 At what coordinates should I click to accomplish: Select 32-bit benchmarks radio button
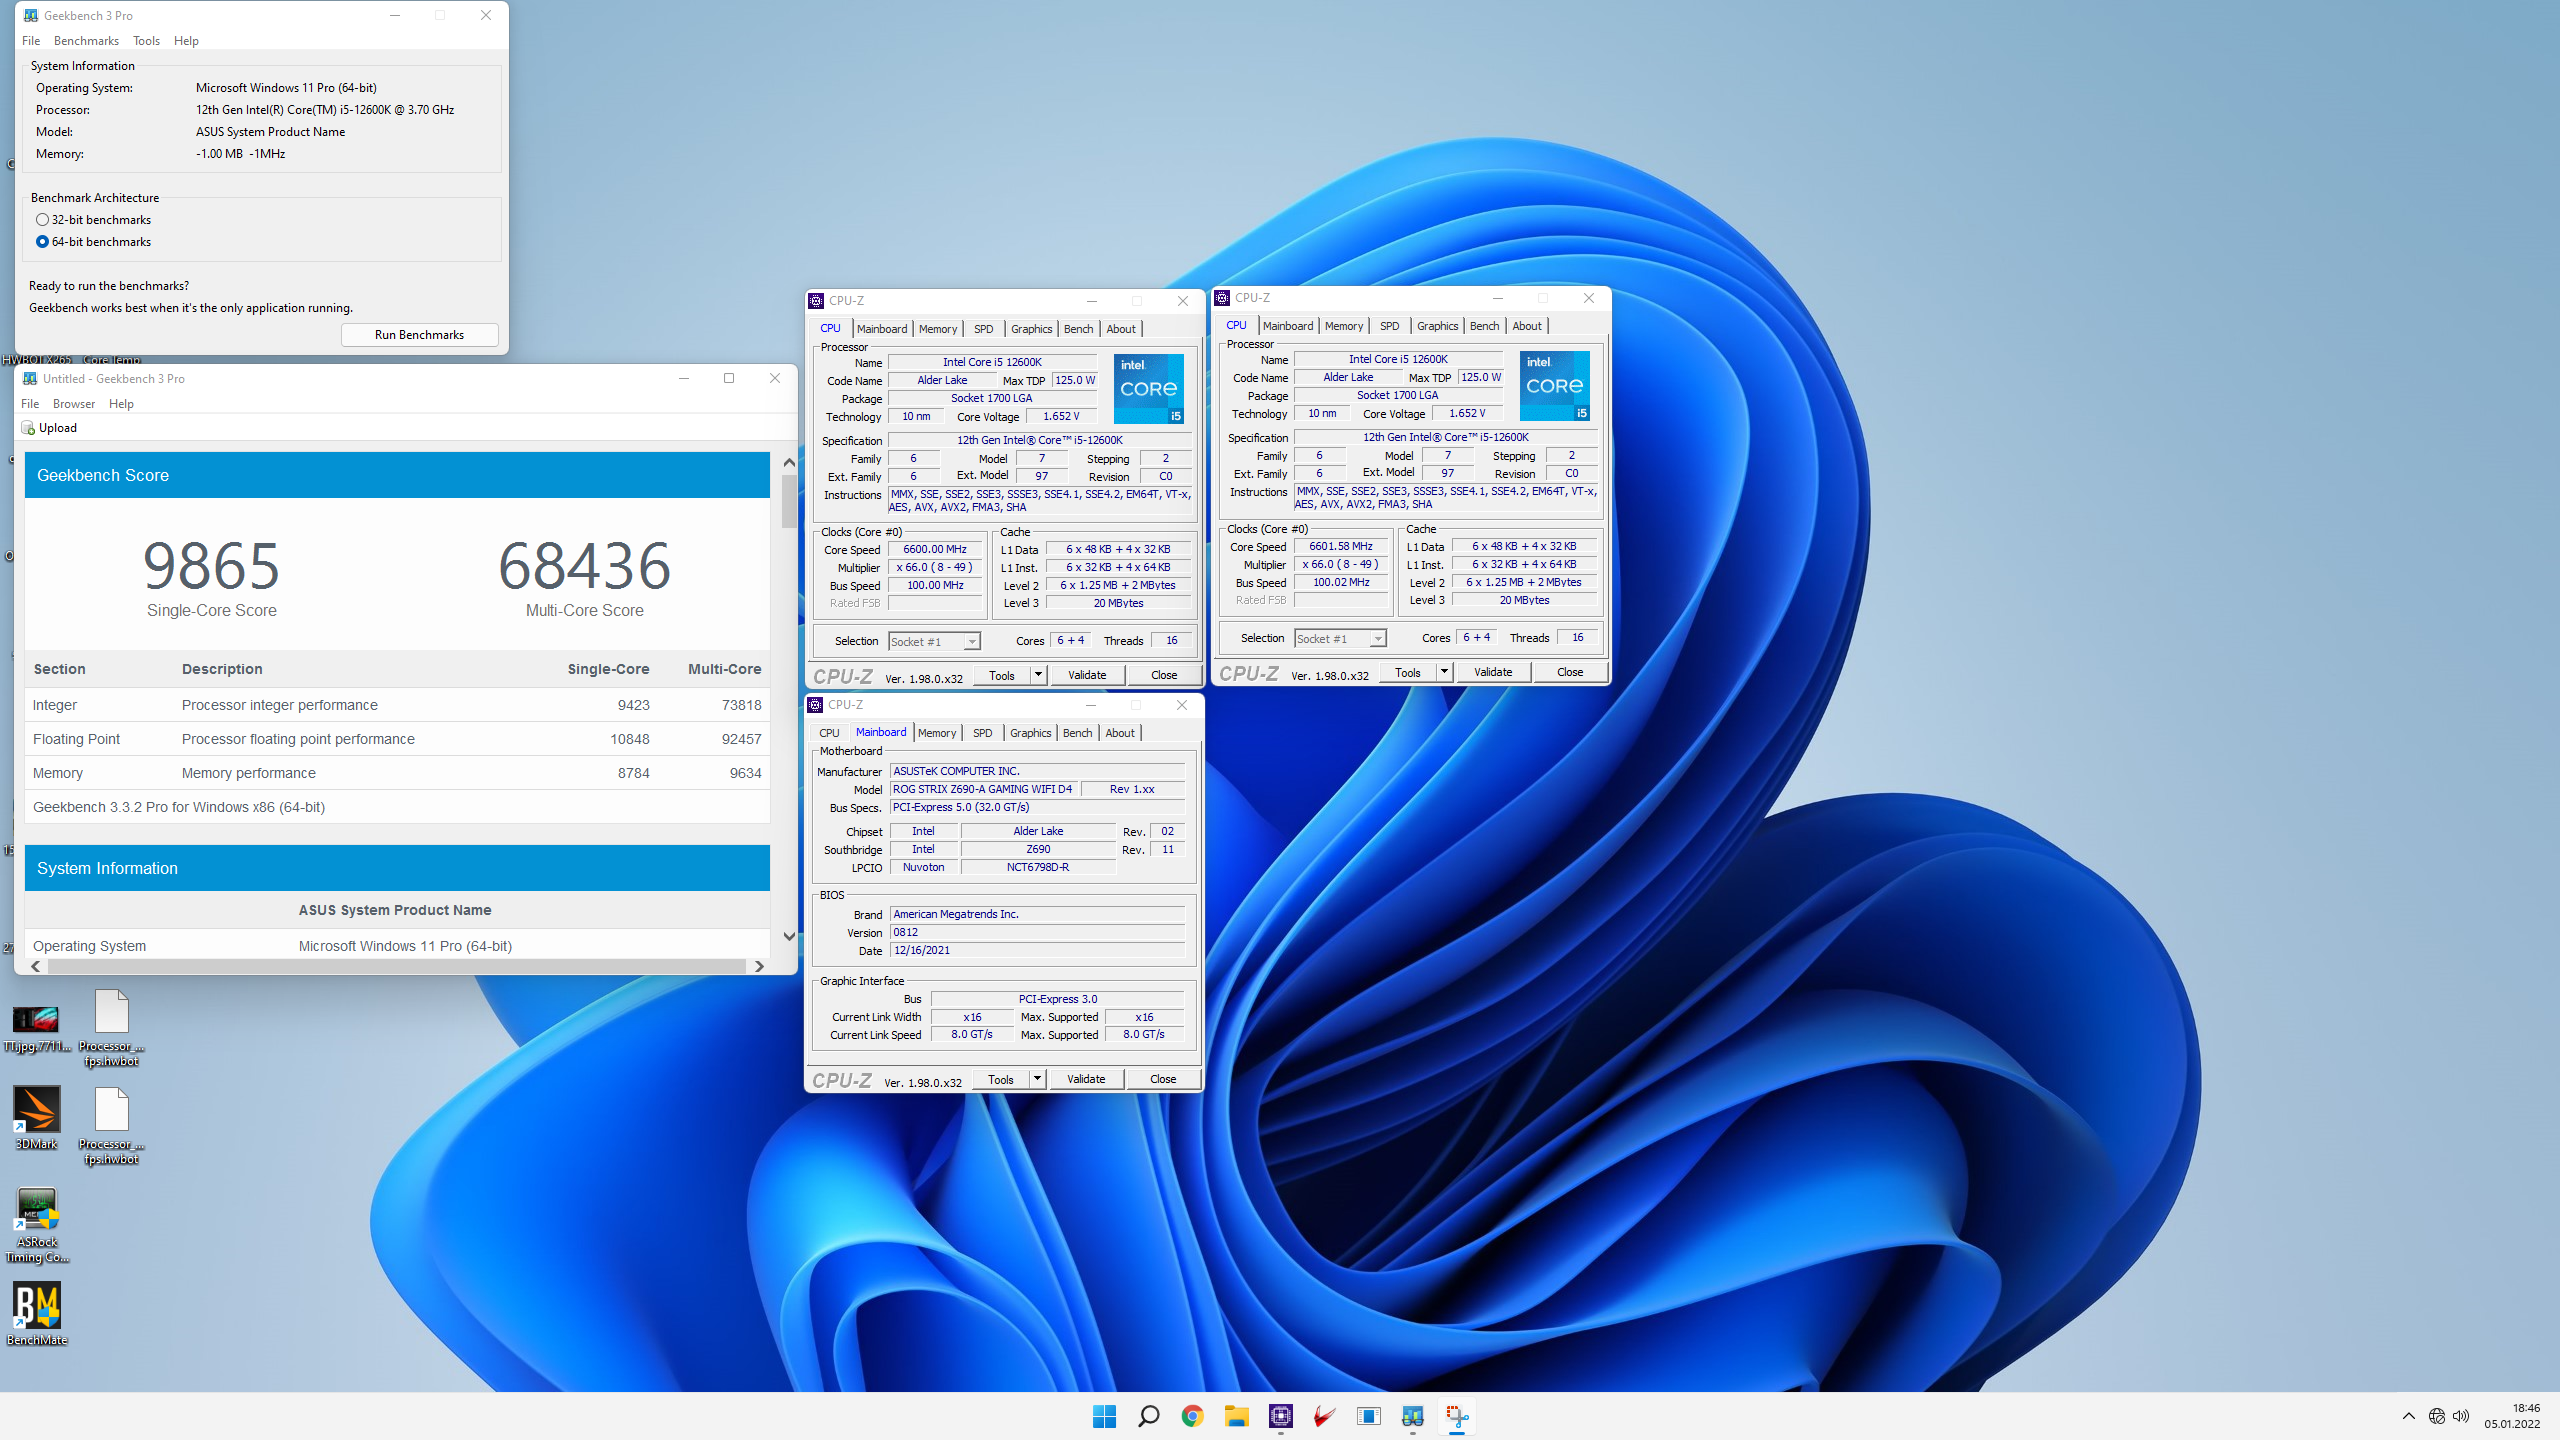coord(42,220)
